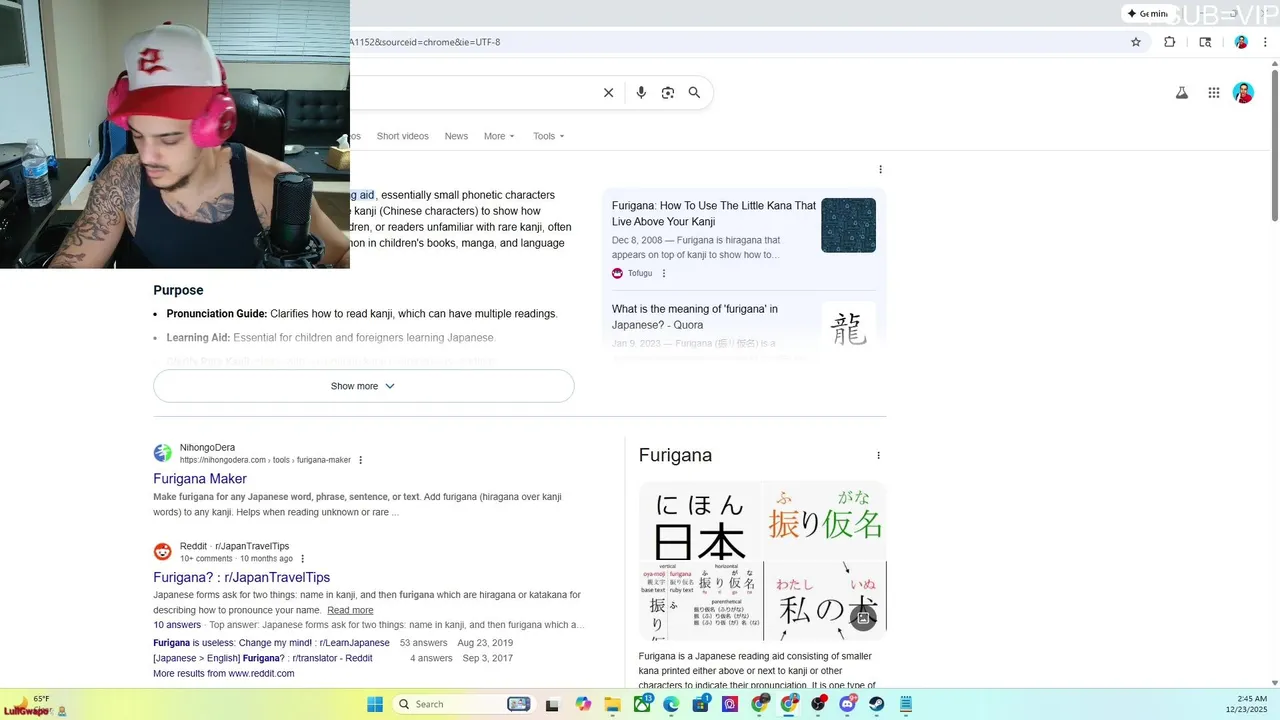Open the 日本 'にほん' furigana image
The image size is (1280, 720).
pyautogui.click(x=700, y=522)
